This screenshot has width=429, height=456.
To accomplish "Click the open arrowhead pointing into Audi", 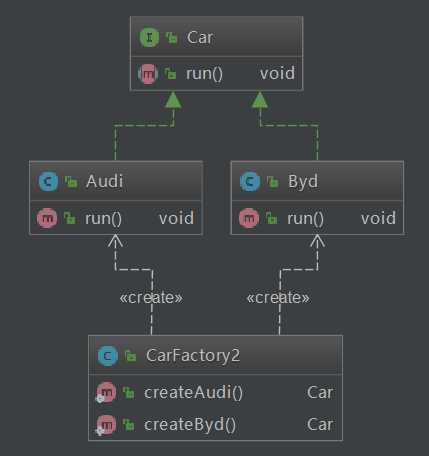I will (x=115, y=241).
